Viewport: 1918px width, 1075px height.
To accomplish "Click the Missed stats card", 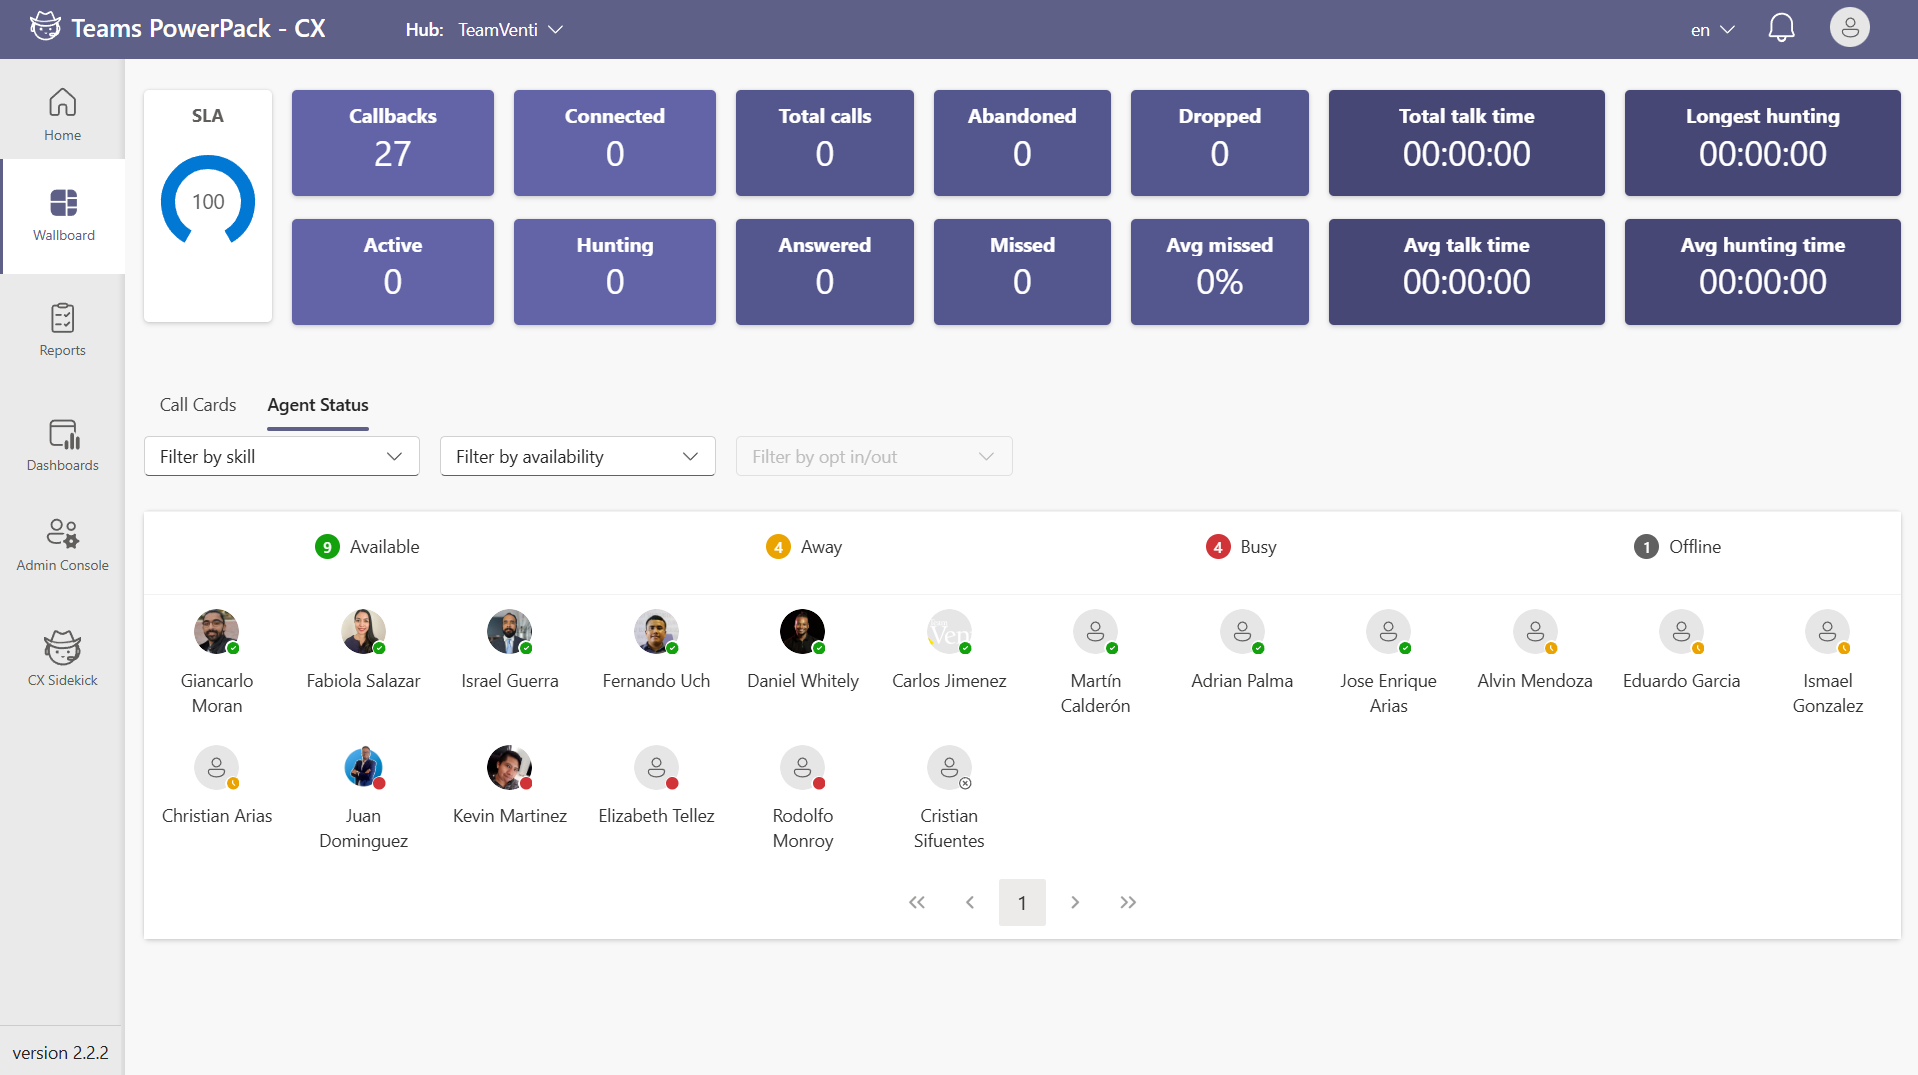I will pyautogui.click(x=1022, y=272).
